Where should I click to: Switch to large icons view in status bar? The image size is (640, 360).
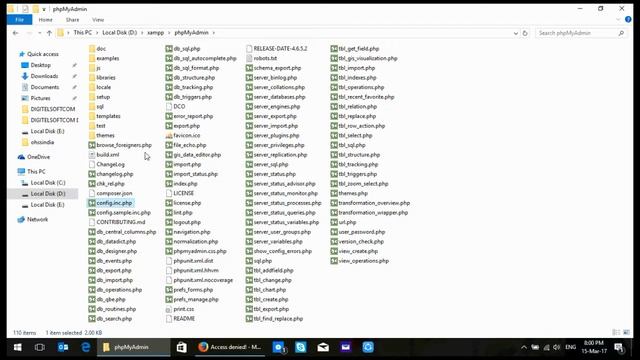click(x=626, y=333)
